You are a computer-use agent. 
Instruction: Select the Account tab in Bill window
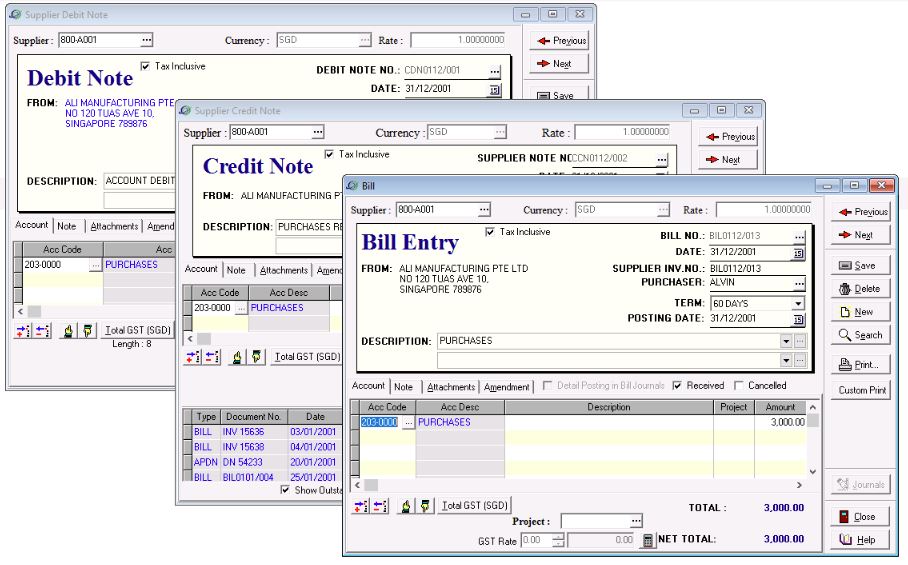[x=368, y=386]
